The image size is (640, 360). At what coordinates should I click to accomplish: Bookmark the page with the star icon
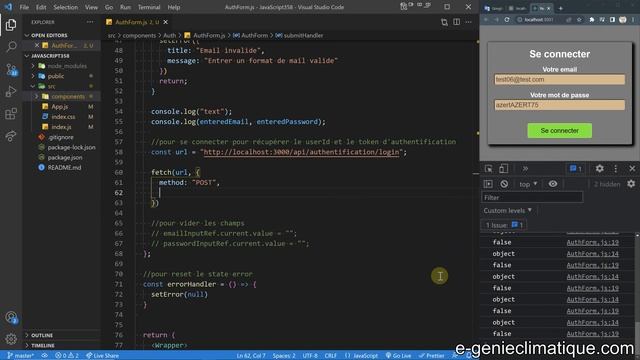click(579, 20)
